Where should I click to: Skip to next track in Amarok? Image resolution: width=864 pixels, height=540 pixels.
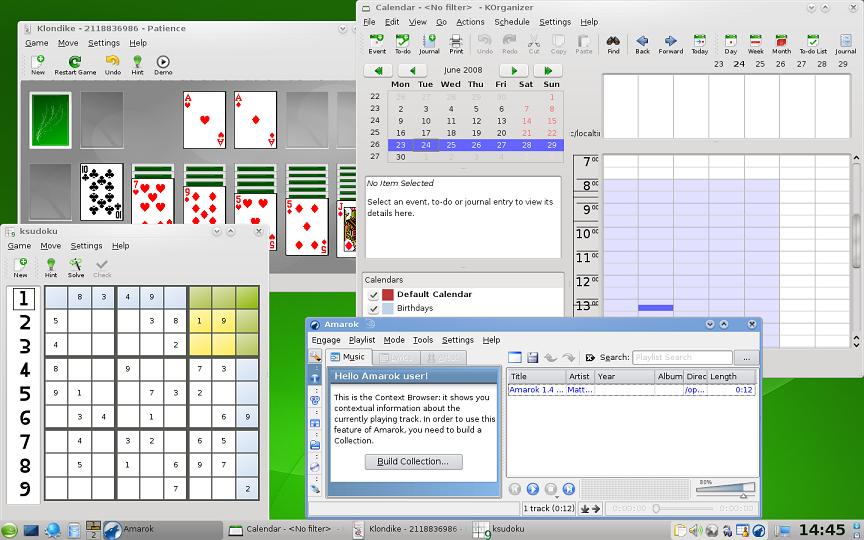point(569,489)
